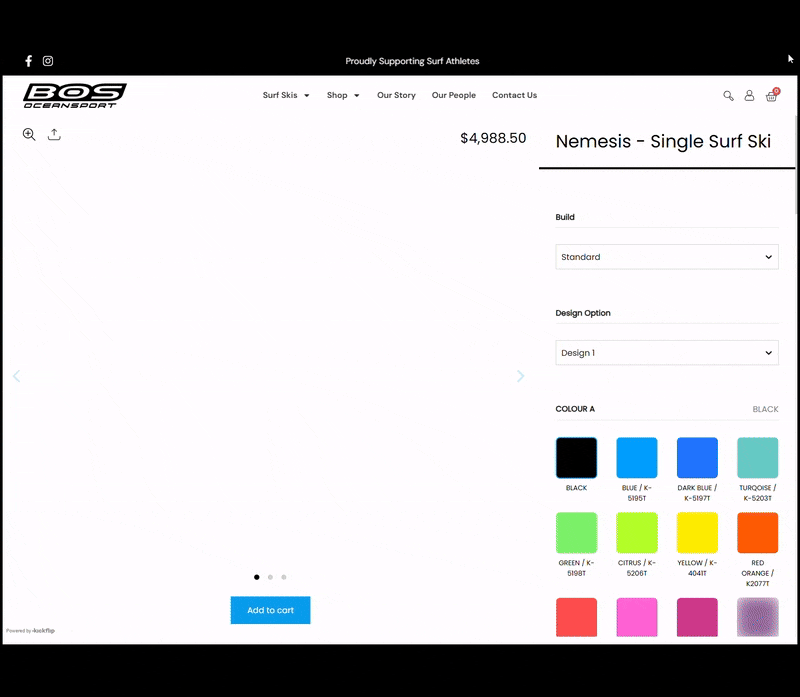Select the second carousel dot indicator
Image resolution: width=800 pixels, height=697 pixels.
point(270,577)
